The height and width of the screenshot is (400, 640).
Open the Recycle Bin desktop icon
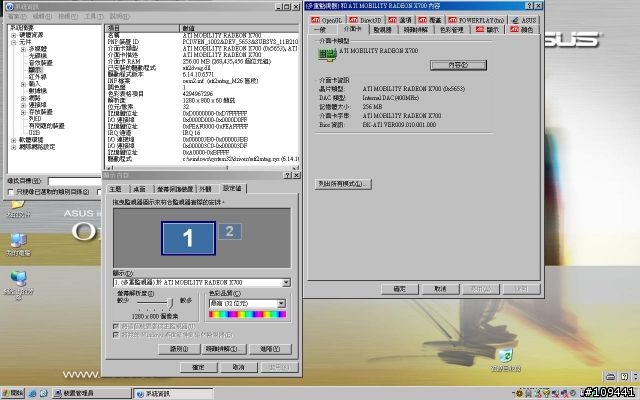click(x=506, y=360)
